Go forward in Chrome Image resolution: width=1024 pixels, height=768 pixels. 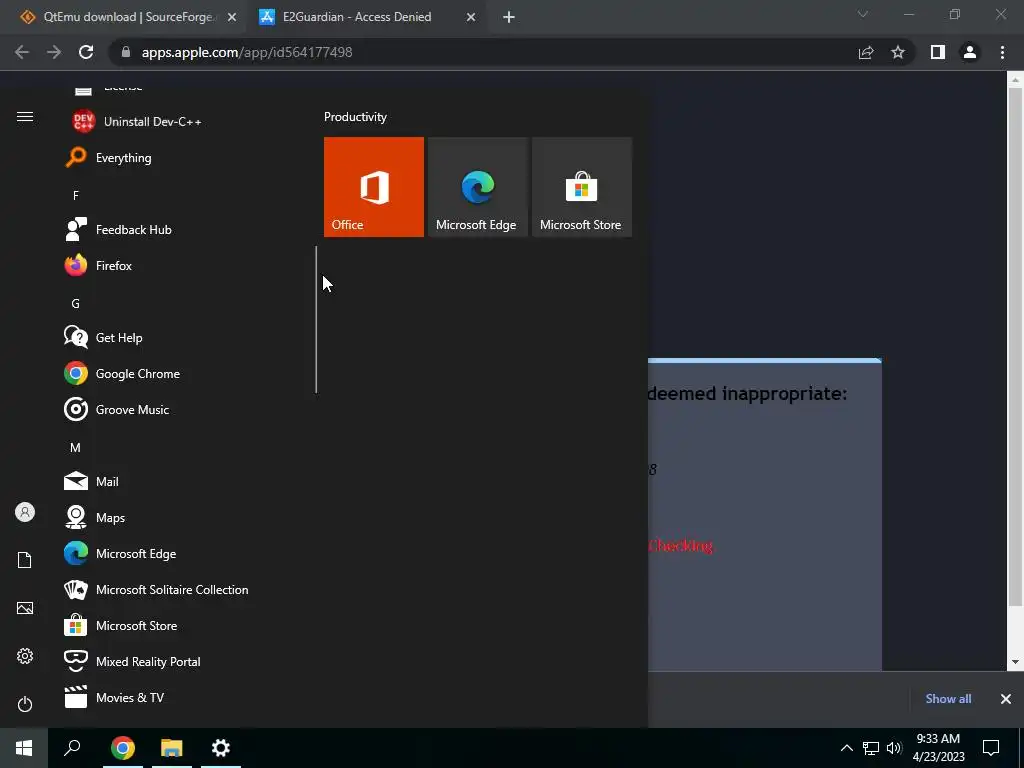coord(54,52)
